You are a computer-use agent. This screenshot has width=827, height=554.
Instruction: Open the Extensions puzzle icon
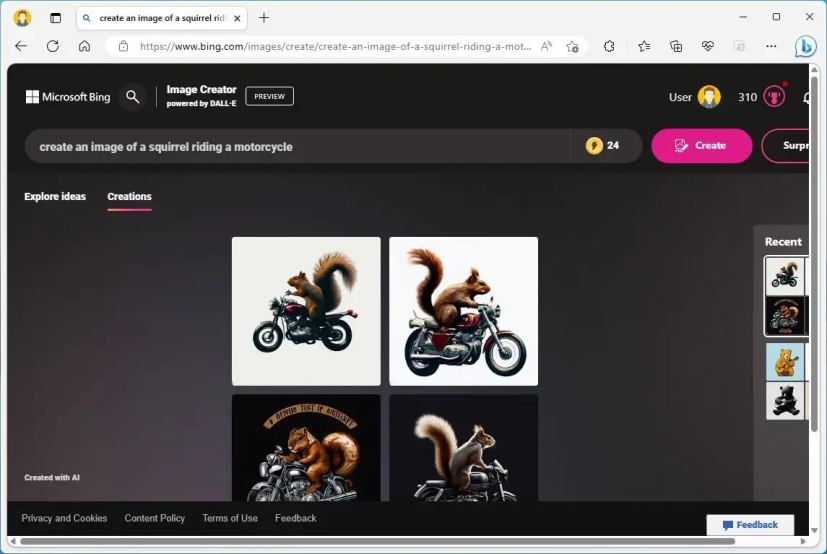(x=609, y=46)
